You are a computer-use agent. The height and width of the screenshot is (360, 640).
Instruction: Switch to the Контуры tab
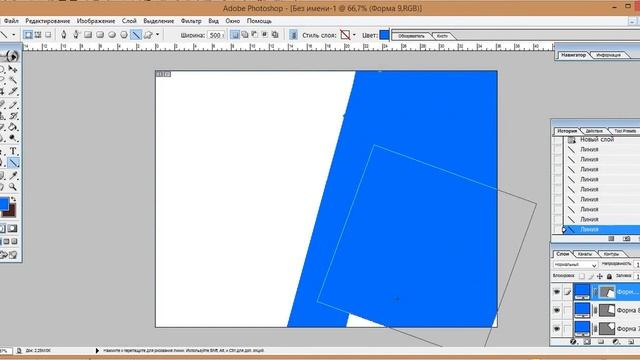click(611, 254)
